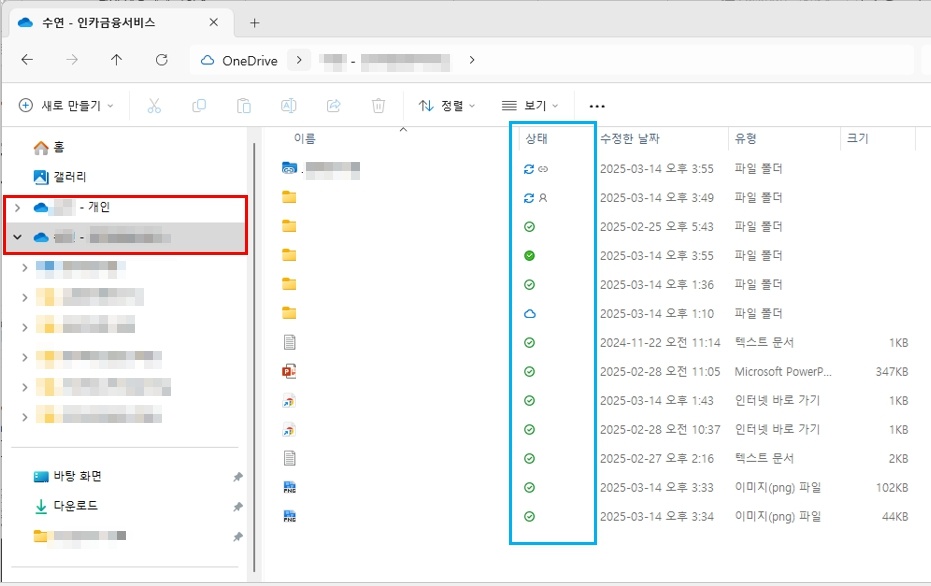Image resolution: width=931 pixels, height=586 pixels.
Task: Open a new tab with the plus button
Action: pos(254,23)
